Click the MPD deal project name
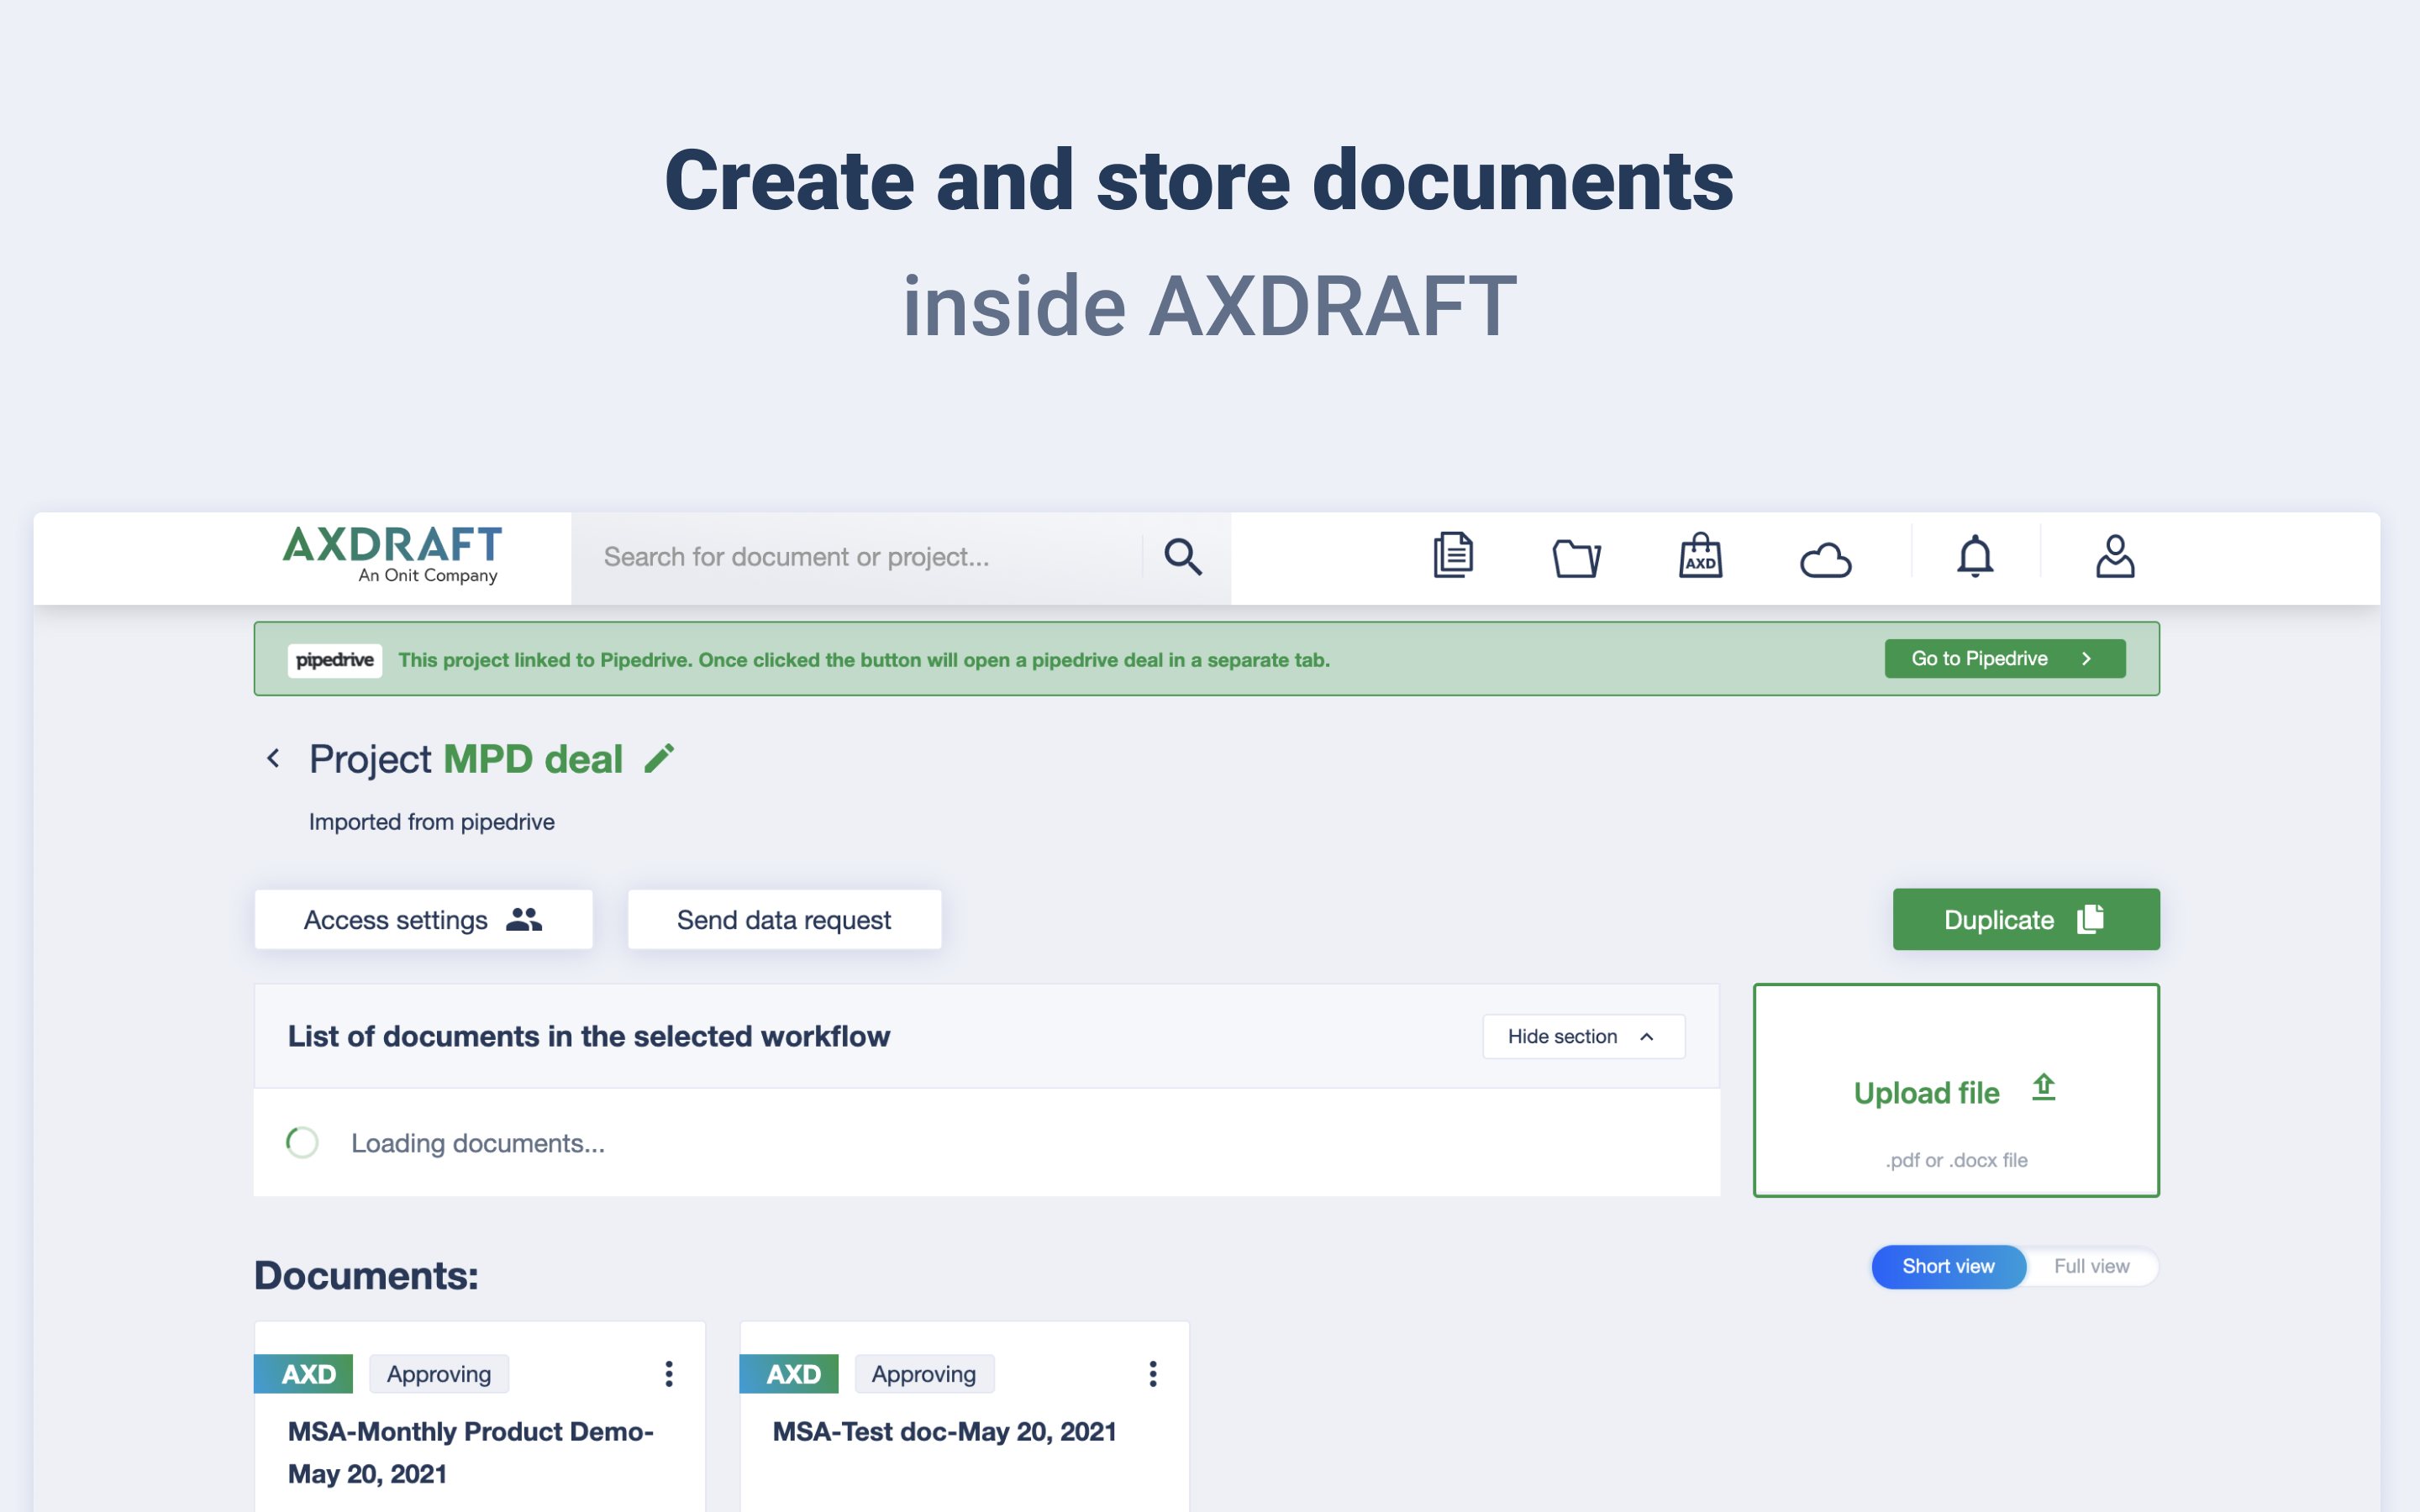Screen dimensions: 2420x1512 coord(533,759)
